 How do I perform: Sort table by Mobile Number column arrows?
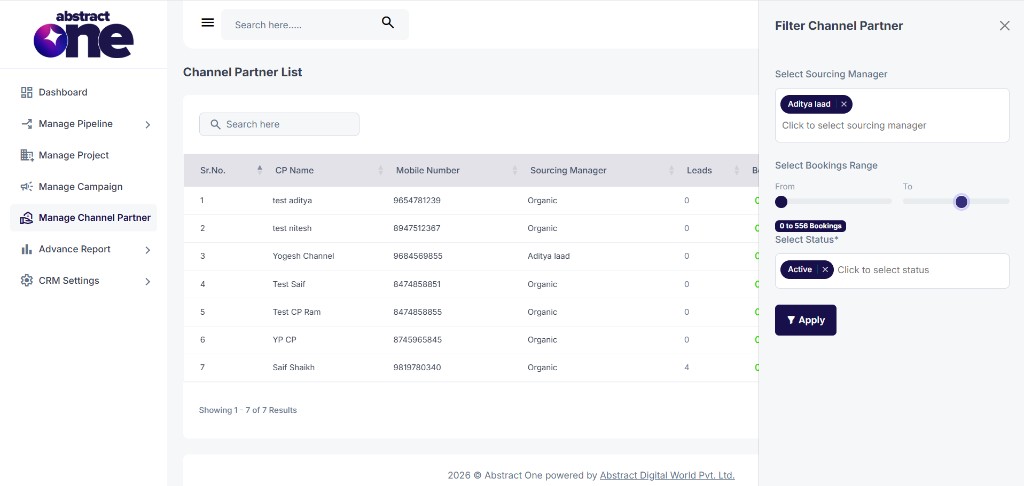515,170
